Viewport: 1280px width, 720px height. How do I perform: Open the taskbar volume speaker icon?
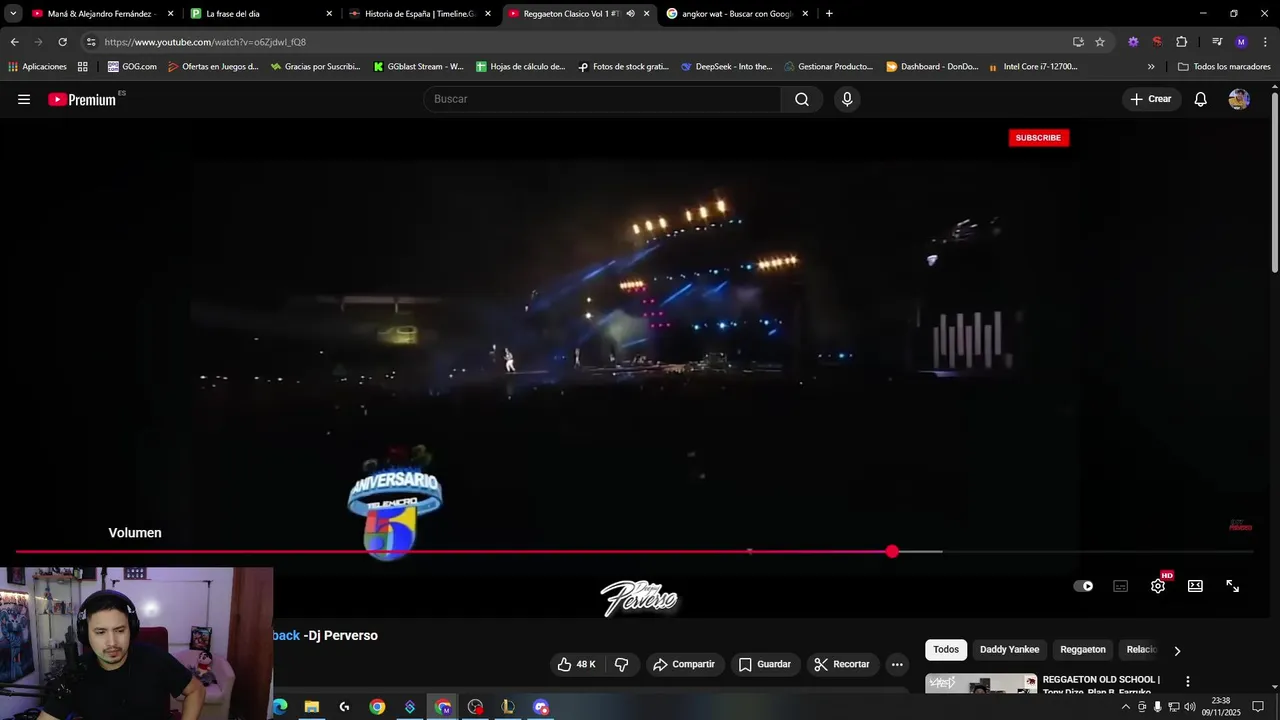pos(1190,707)
